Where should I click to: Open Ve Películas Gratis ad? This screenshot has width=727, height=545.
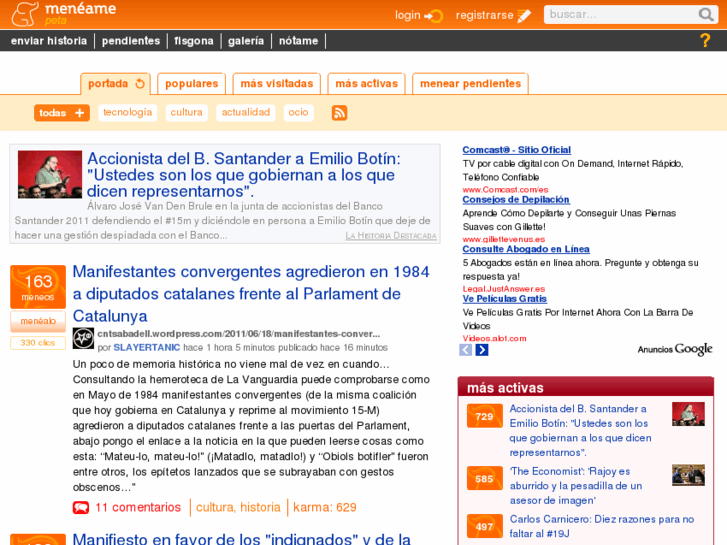click(x=504, y=299)
